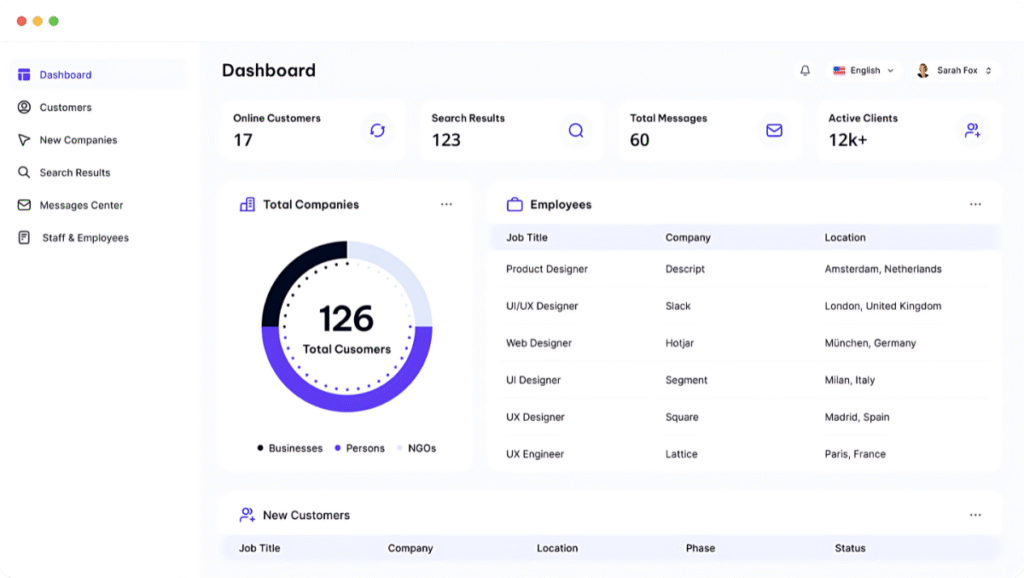Click the New Customers add-user icon
Viewport: 1024px width, 578px height.
point(247,515)
